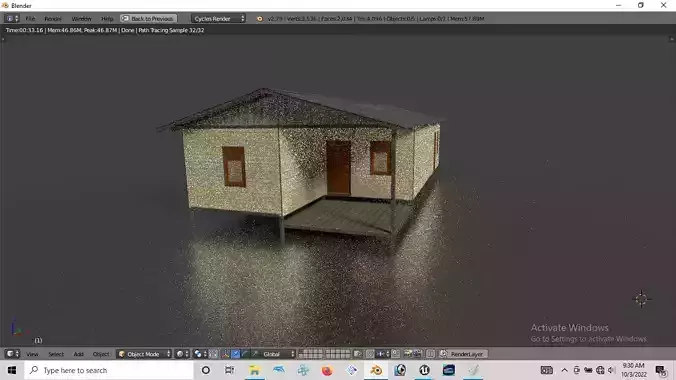Image resolution: width=676 pixels, height=380 pixels.
Task: Open the viewport shading selector
Action: coord(182,354)
